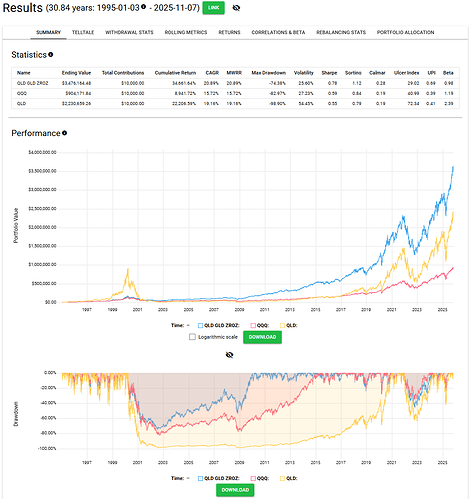Click the Cumulative Return column header

pos(175,73)
